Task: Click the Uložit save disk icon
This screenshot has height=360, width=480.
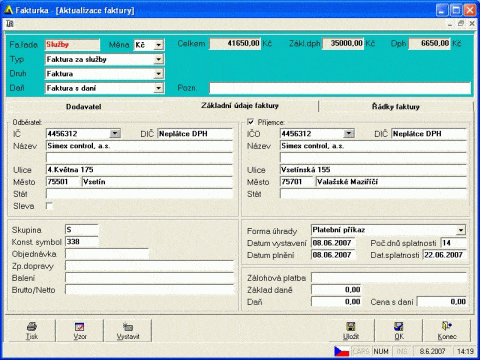Action: click(351, 327)
